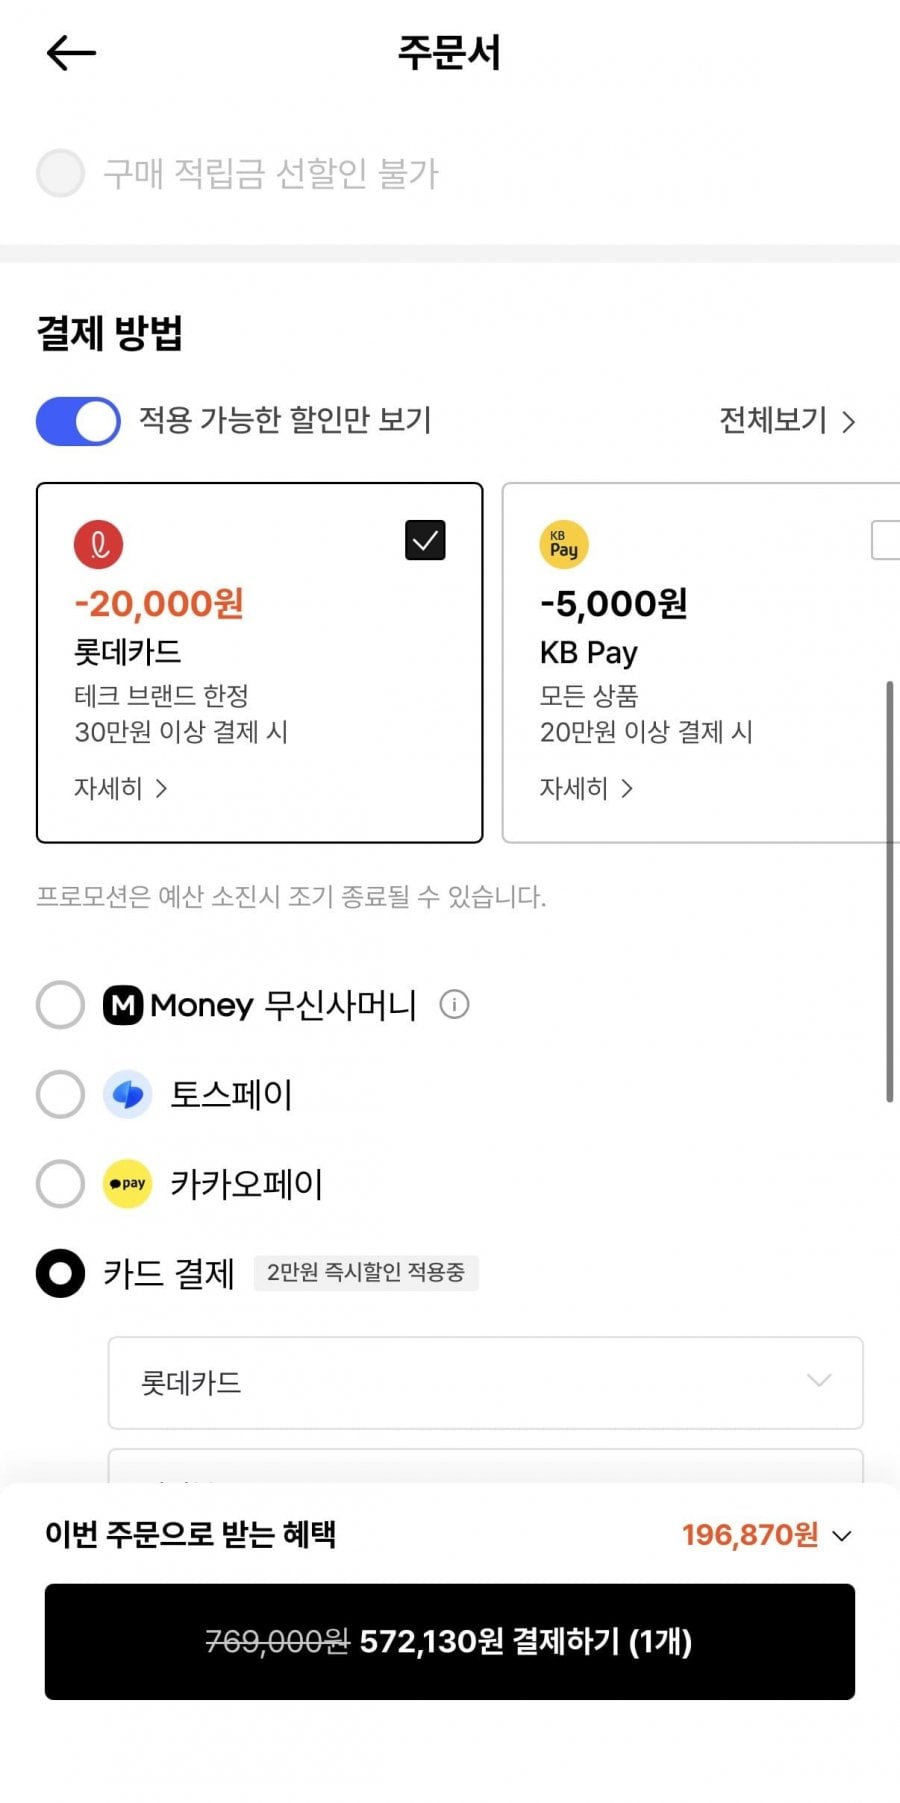Open the 롯데카드 card selection dropdown
Screen dimensions: 900x1803
tap(485, 1382)
